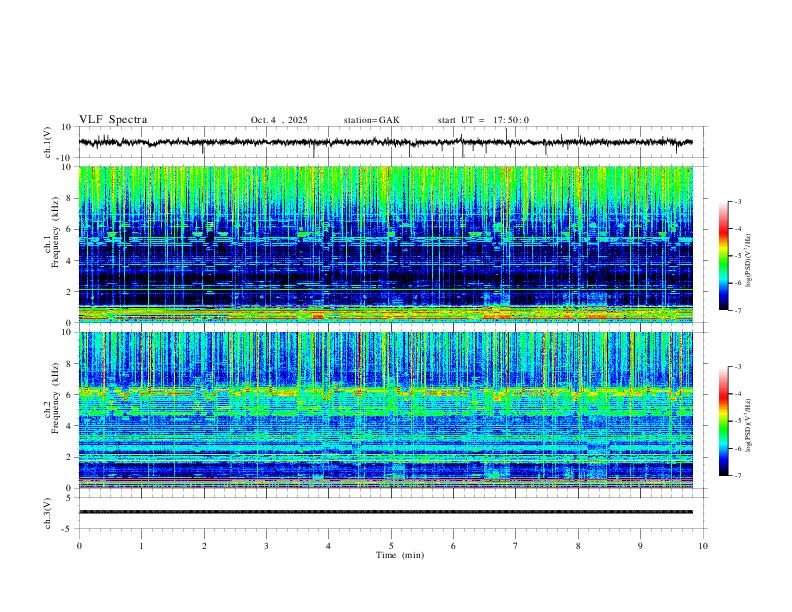Click the ch.1 spectrogram panel

(385, 244)
